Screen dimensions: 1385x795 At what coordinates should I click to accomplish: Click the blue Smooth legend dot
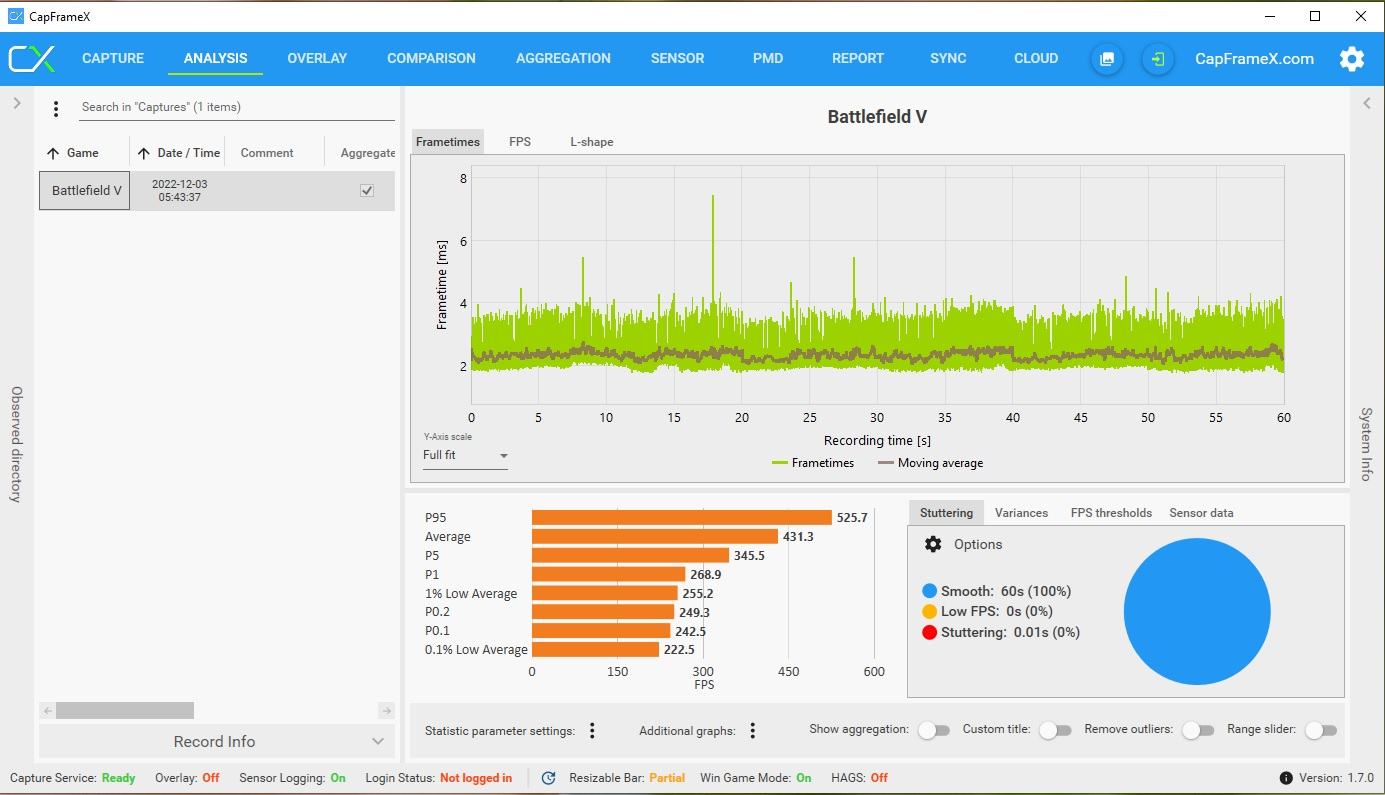pyautogui.click(x=929, y=591)
